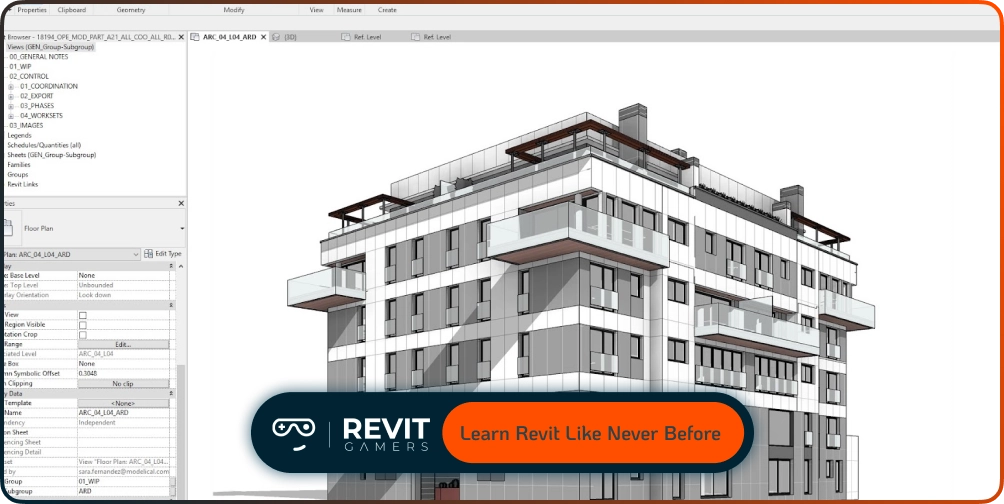Select the Families tree item

click(19, 165)
